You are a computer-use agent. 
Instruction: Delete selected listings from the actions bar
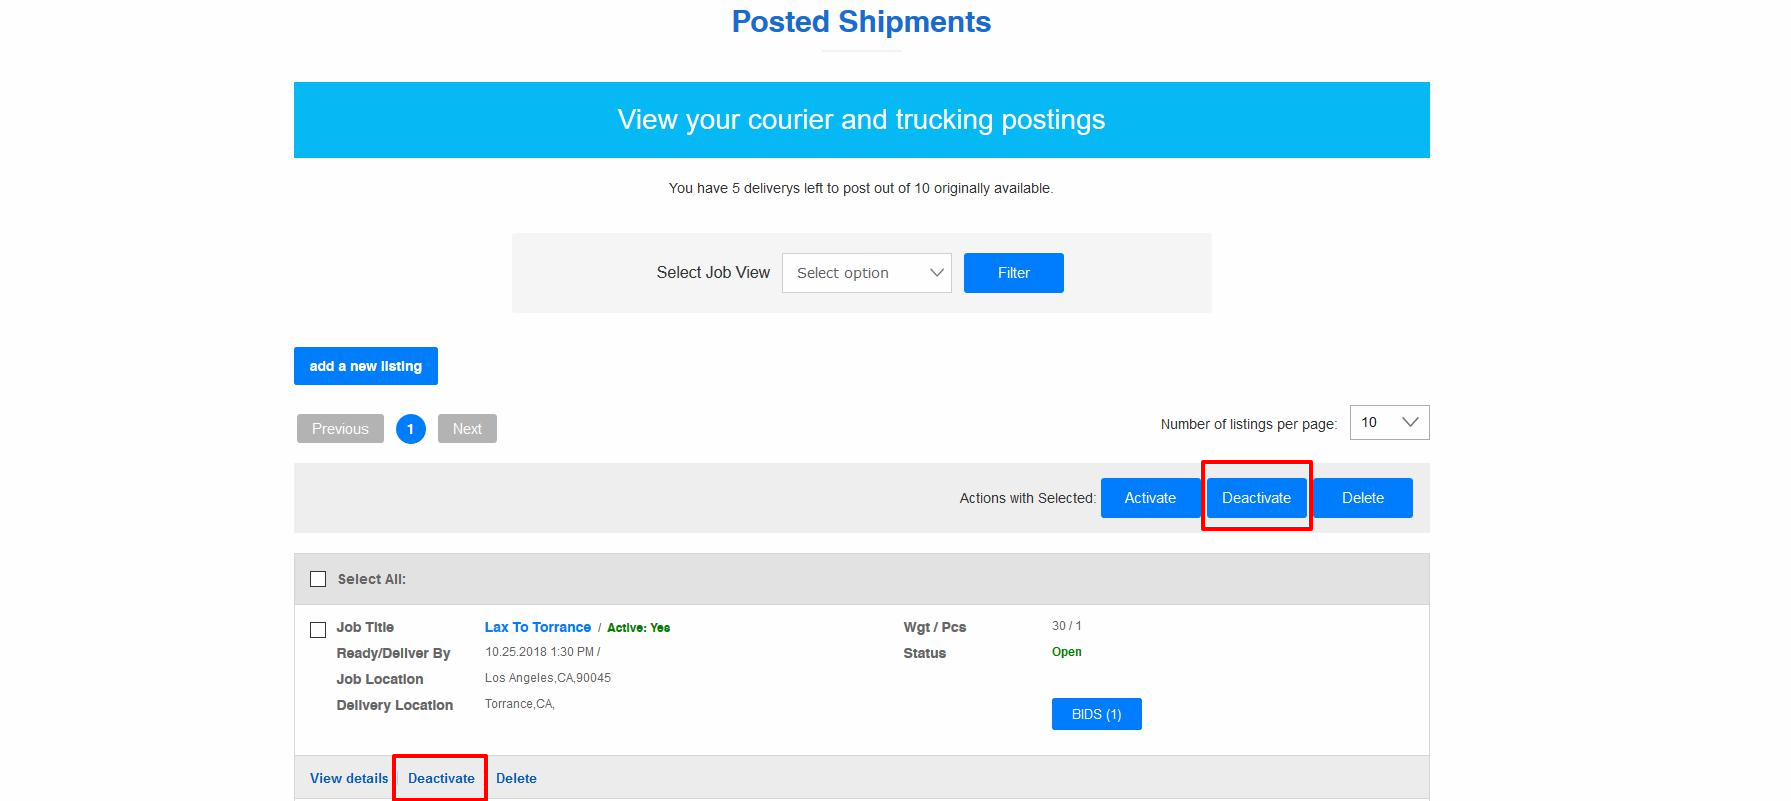[x=1363, y=498]
